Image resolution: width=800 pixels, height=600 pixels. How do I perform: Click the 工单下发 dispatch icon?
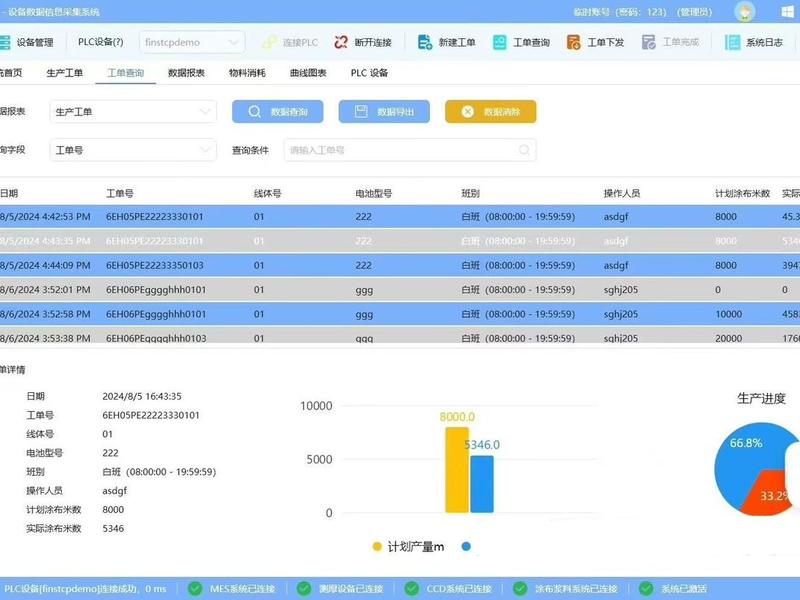tap(573, 42)
